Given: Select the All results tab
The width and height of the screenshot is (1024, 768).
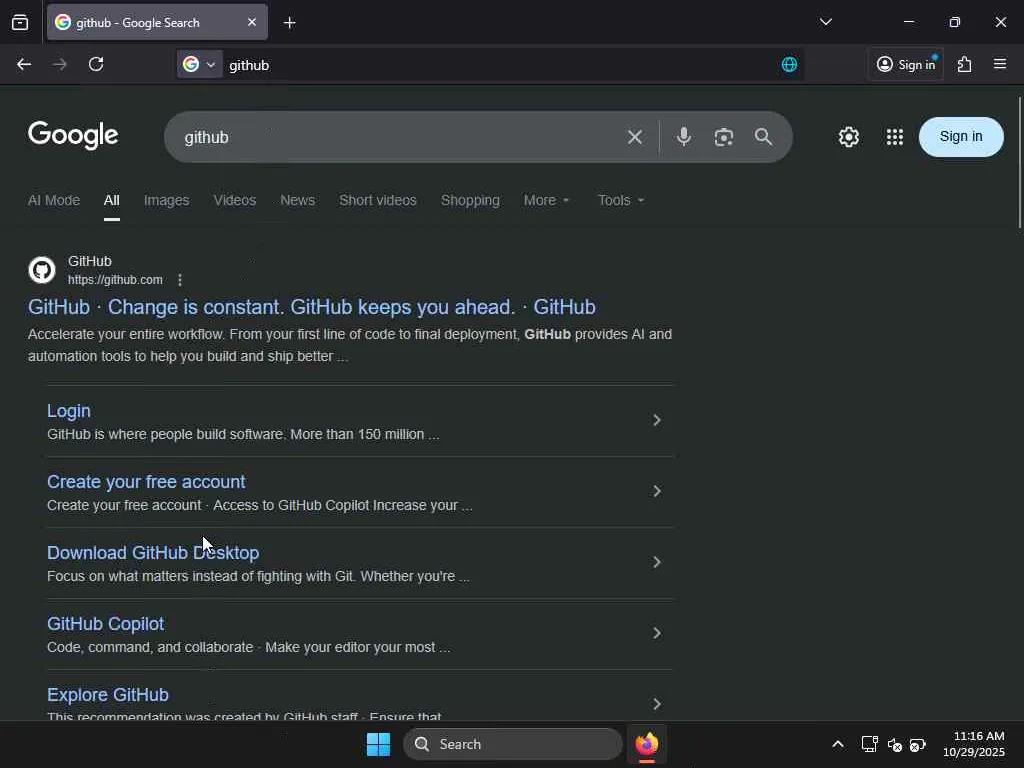Looking at the screenshot, I should coord(112,200).
